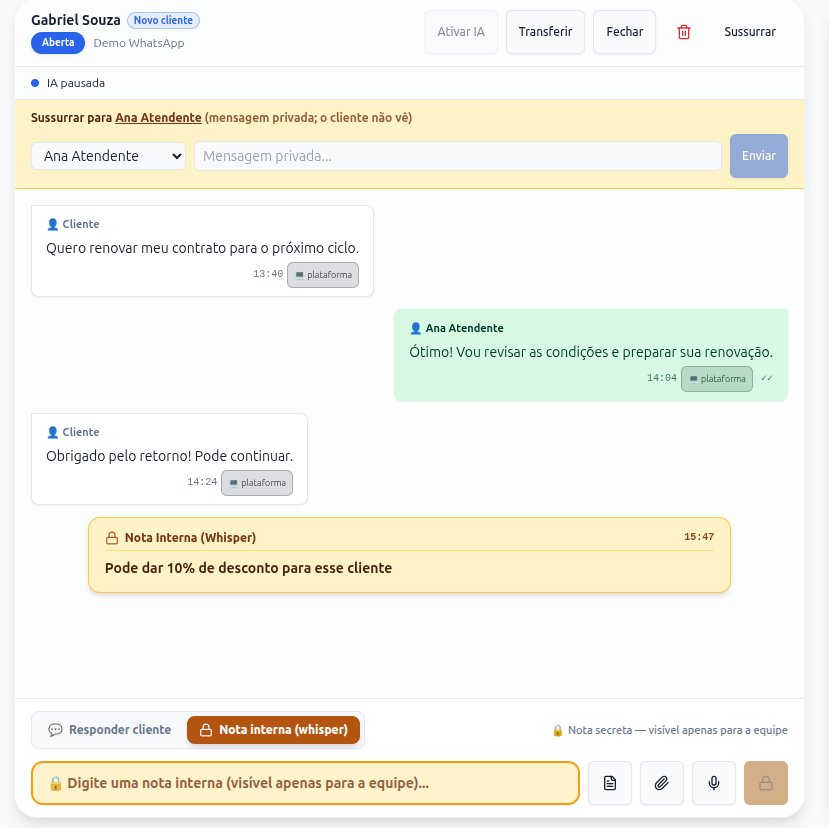Open the Ana Atendente recipient dropdown
829x828 pixels.
108,156
